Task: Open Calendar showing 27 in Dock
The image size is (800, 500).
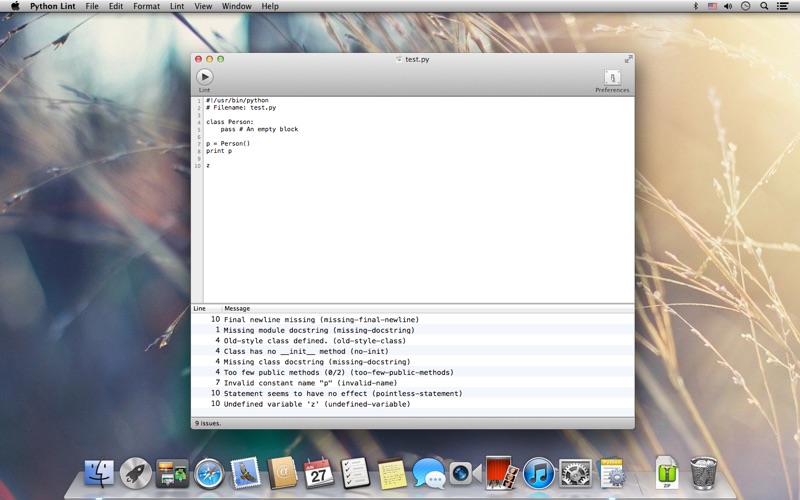Action: [319, 473]
